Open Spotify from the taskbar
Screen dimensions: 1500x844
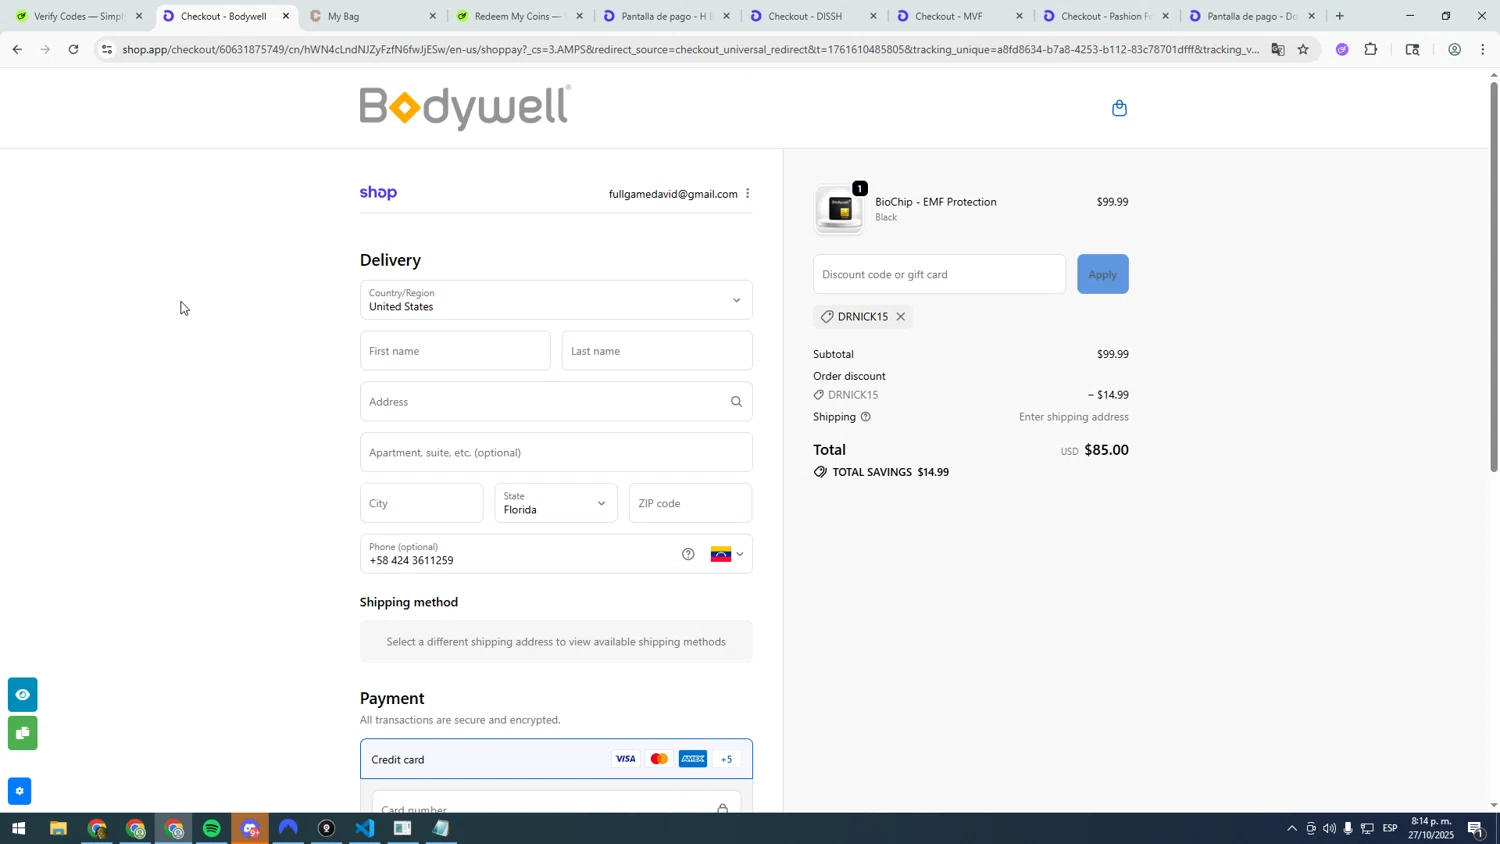tap(212, 829)
